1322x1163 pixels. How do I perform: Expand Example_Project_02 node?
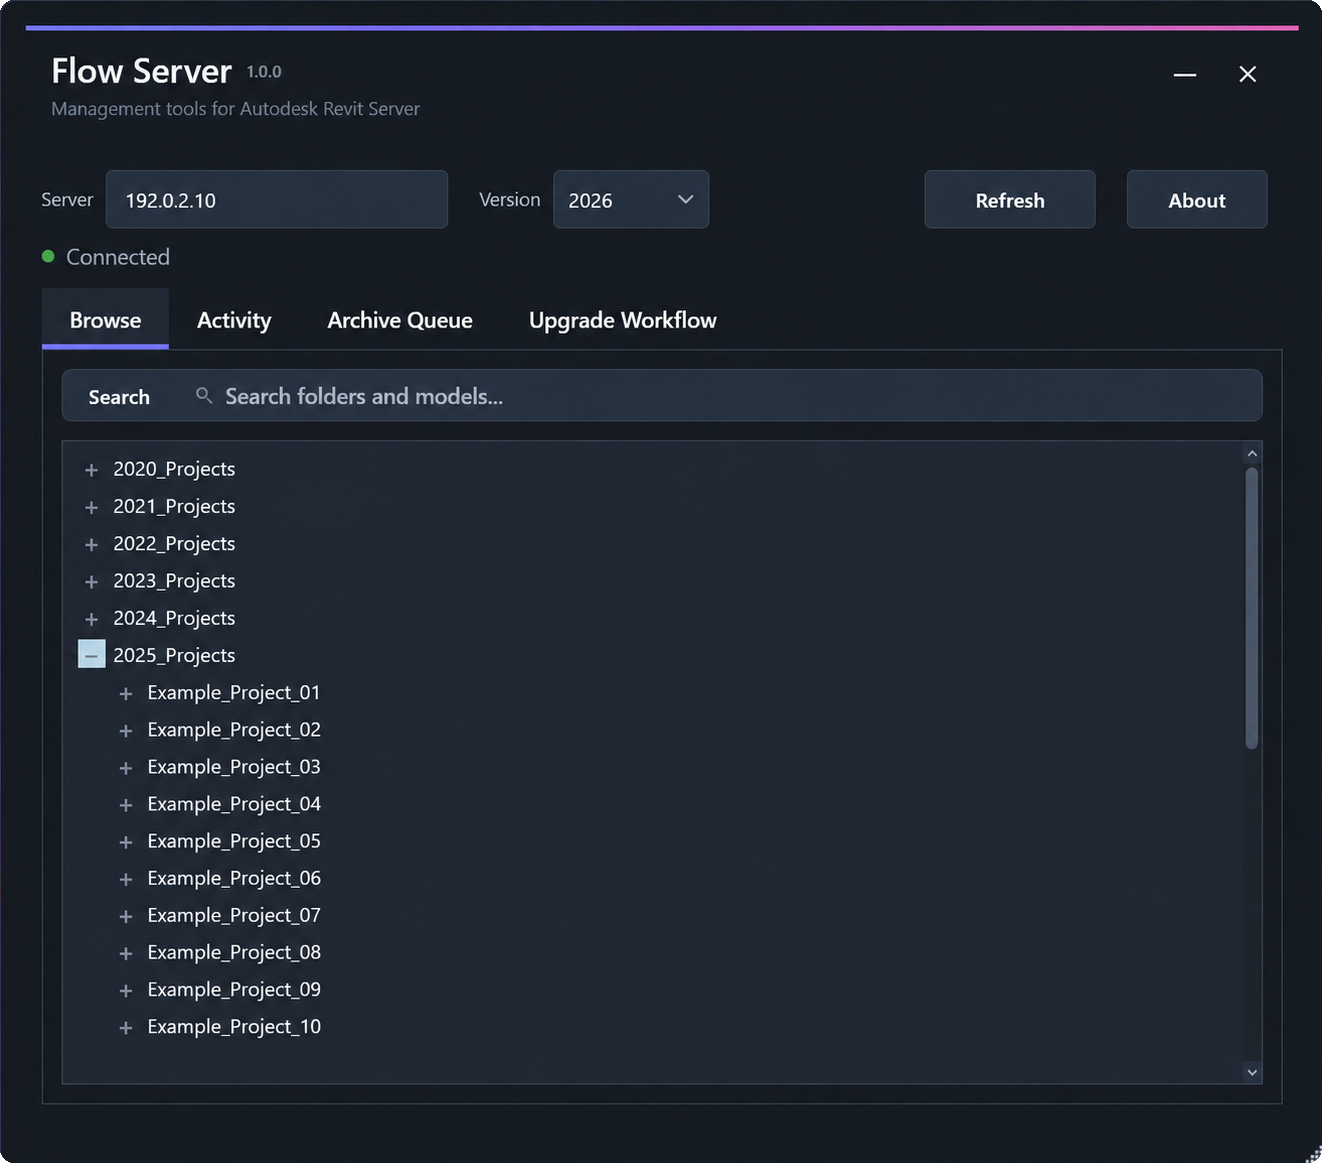click(x=126, y=731)
